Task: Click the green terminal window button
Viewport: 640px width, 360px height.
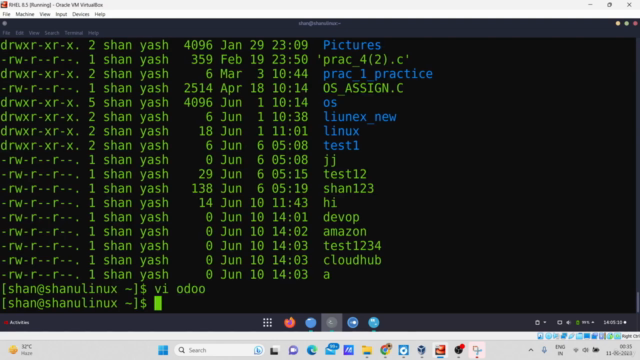Action: (627, 23)
